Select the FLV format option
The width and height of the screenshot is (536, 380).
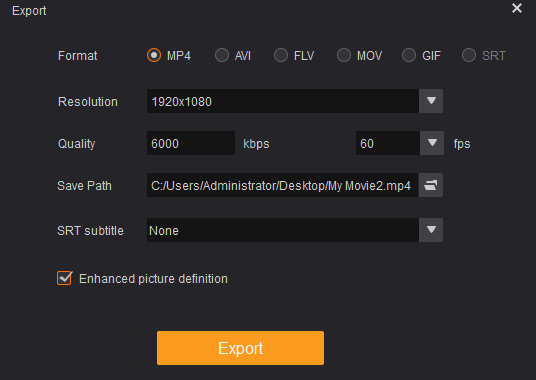[281, 55]
